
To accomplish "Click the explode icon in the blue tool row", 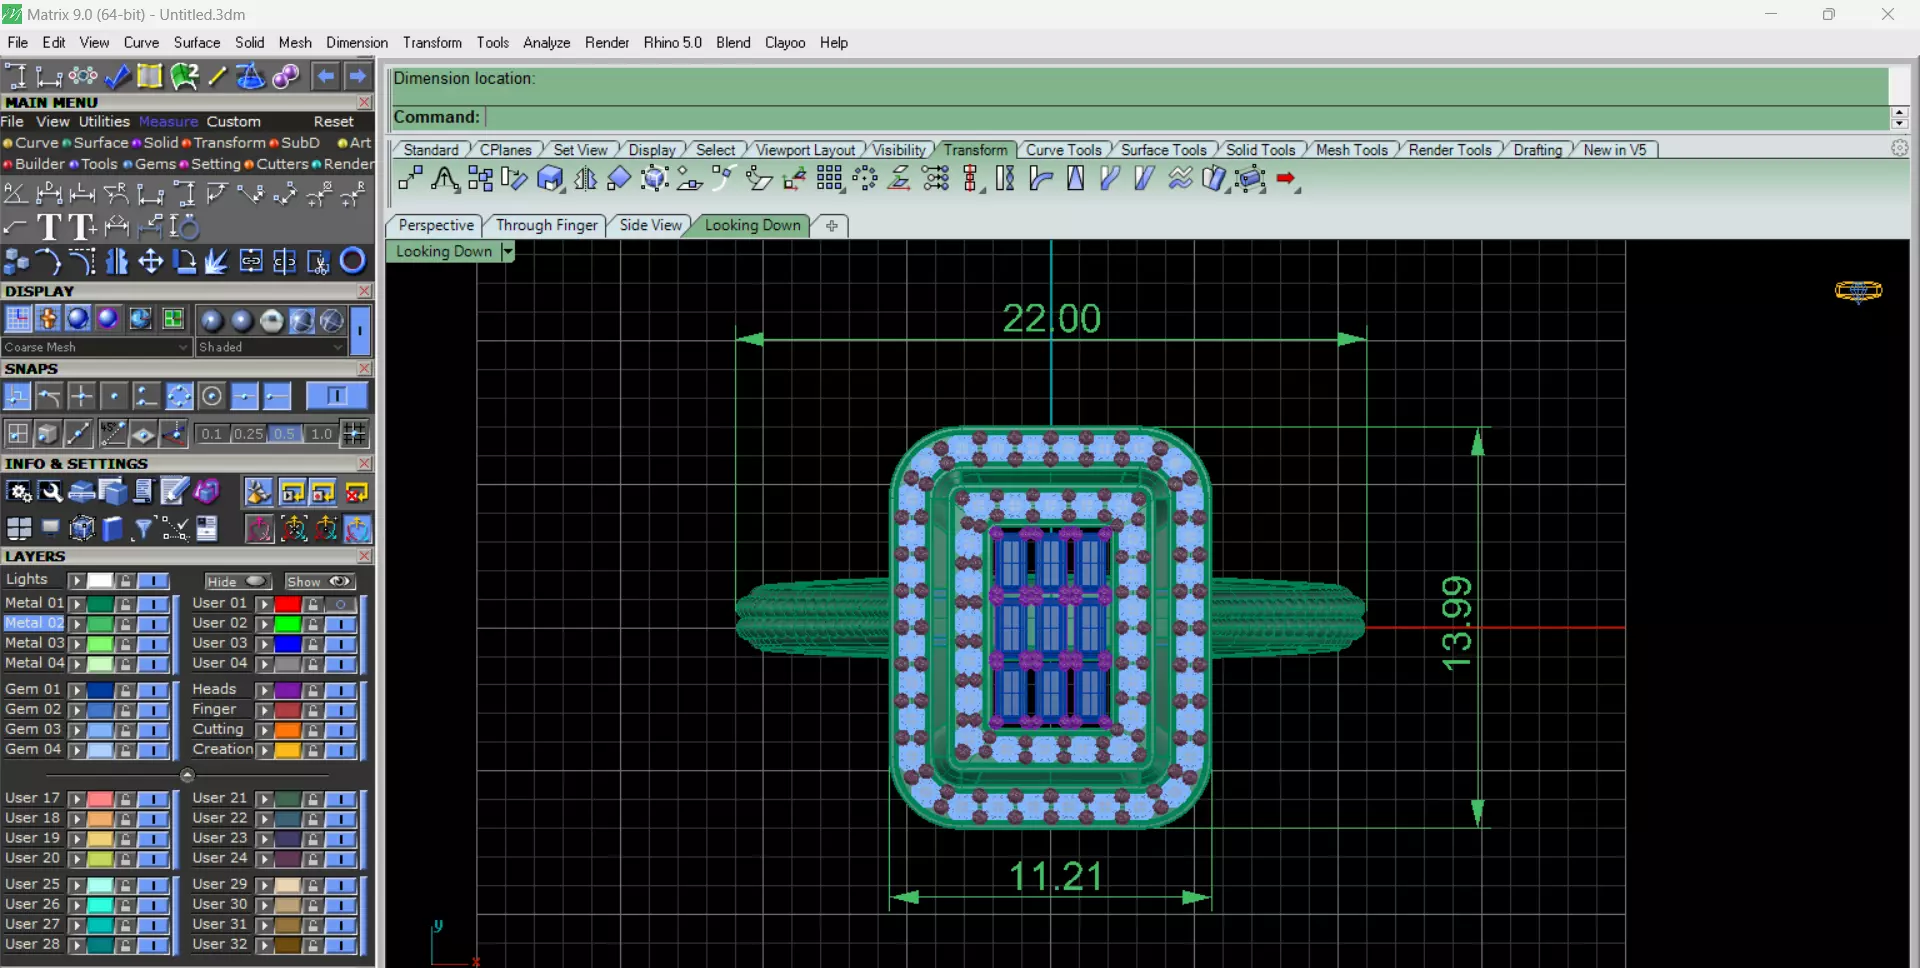I will click(x=217, y=261).
